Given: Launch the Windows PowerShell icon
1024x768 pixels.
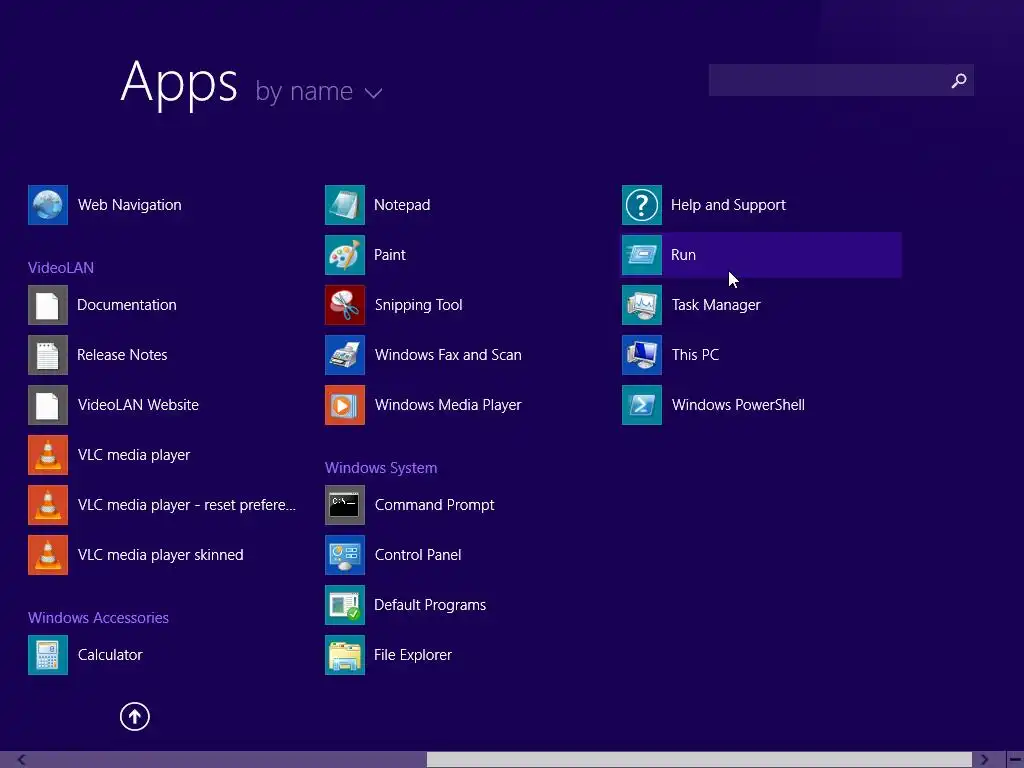Looking at the screenshot, I should (x=642, y=405).
